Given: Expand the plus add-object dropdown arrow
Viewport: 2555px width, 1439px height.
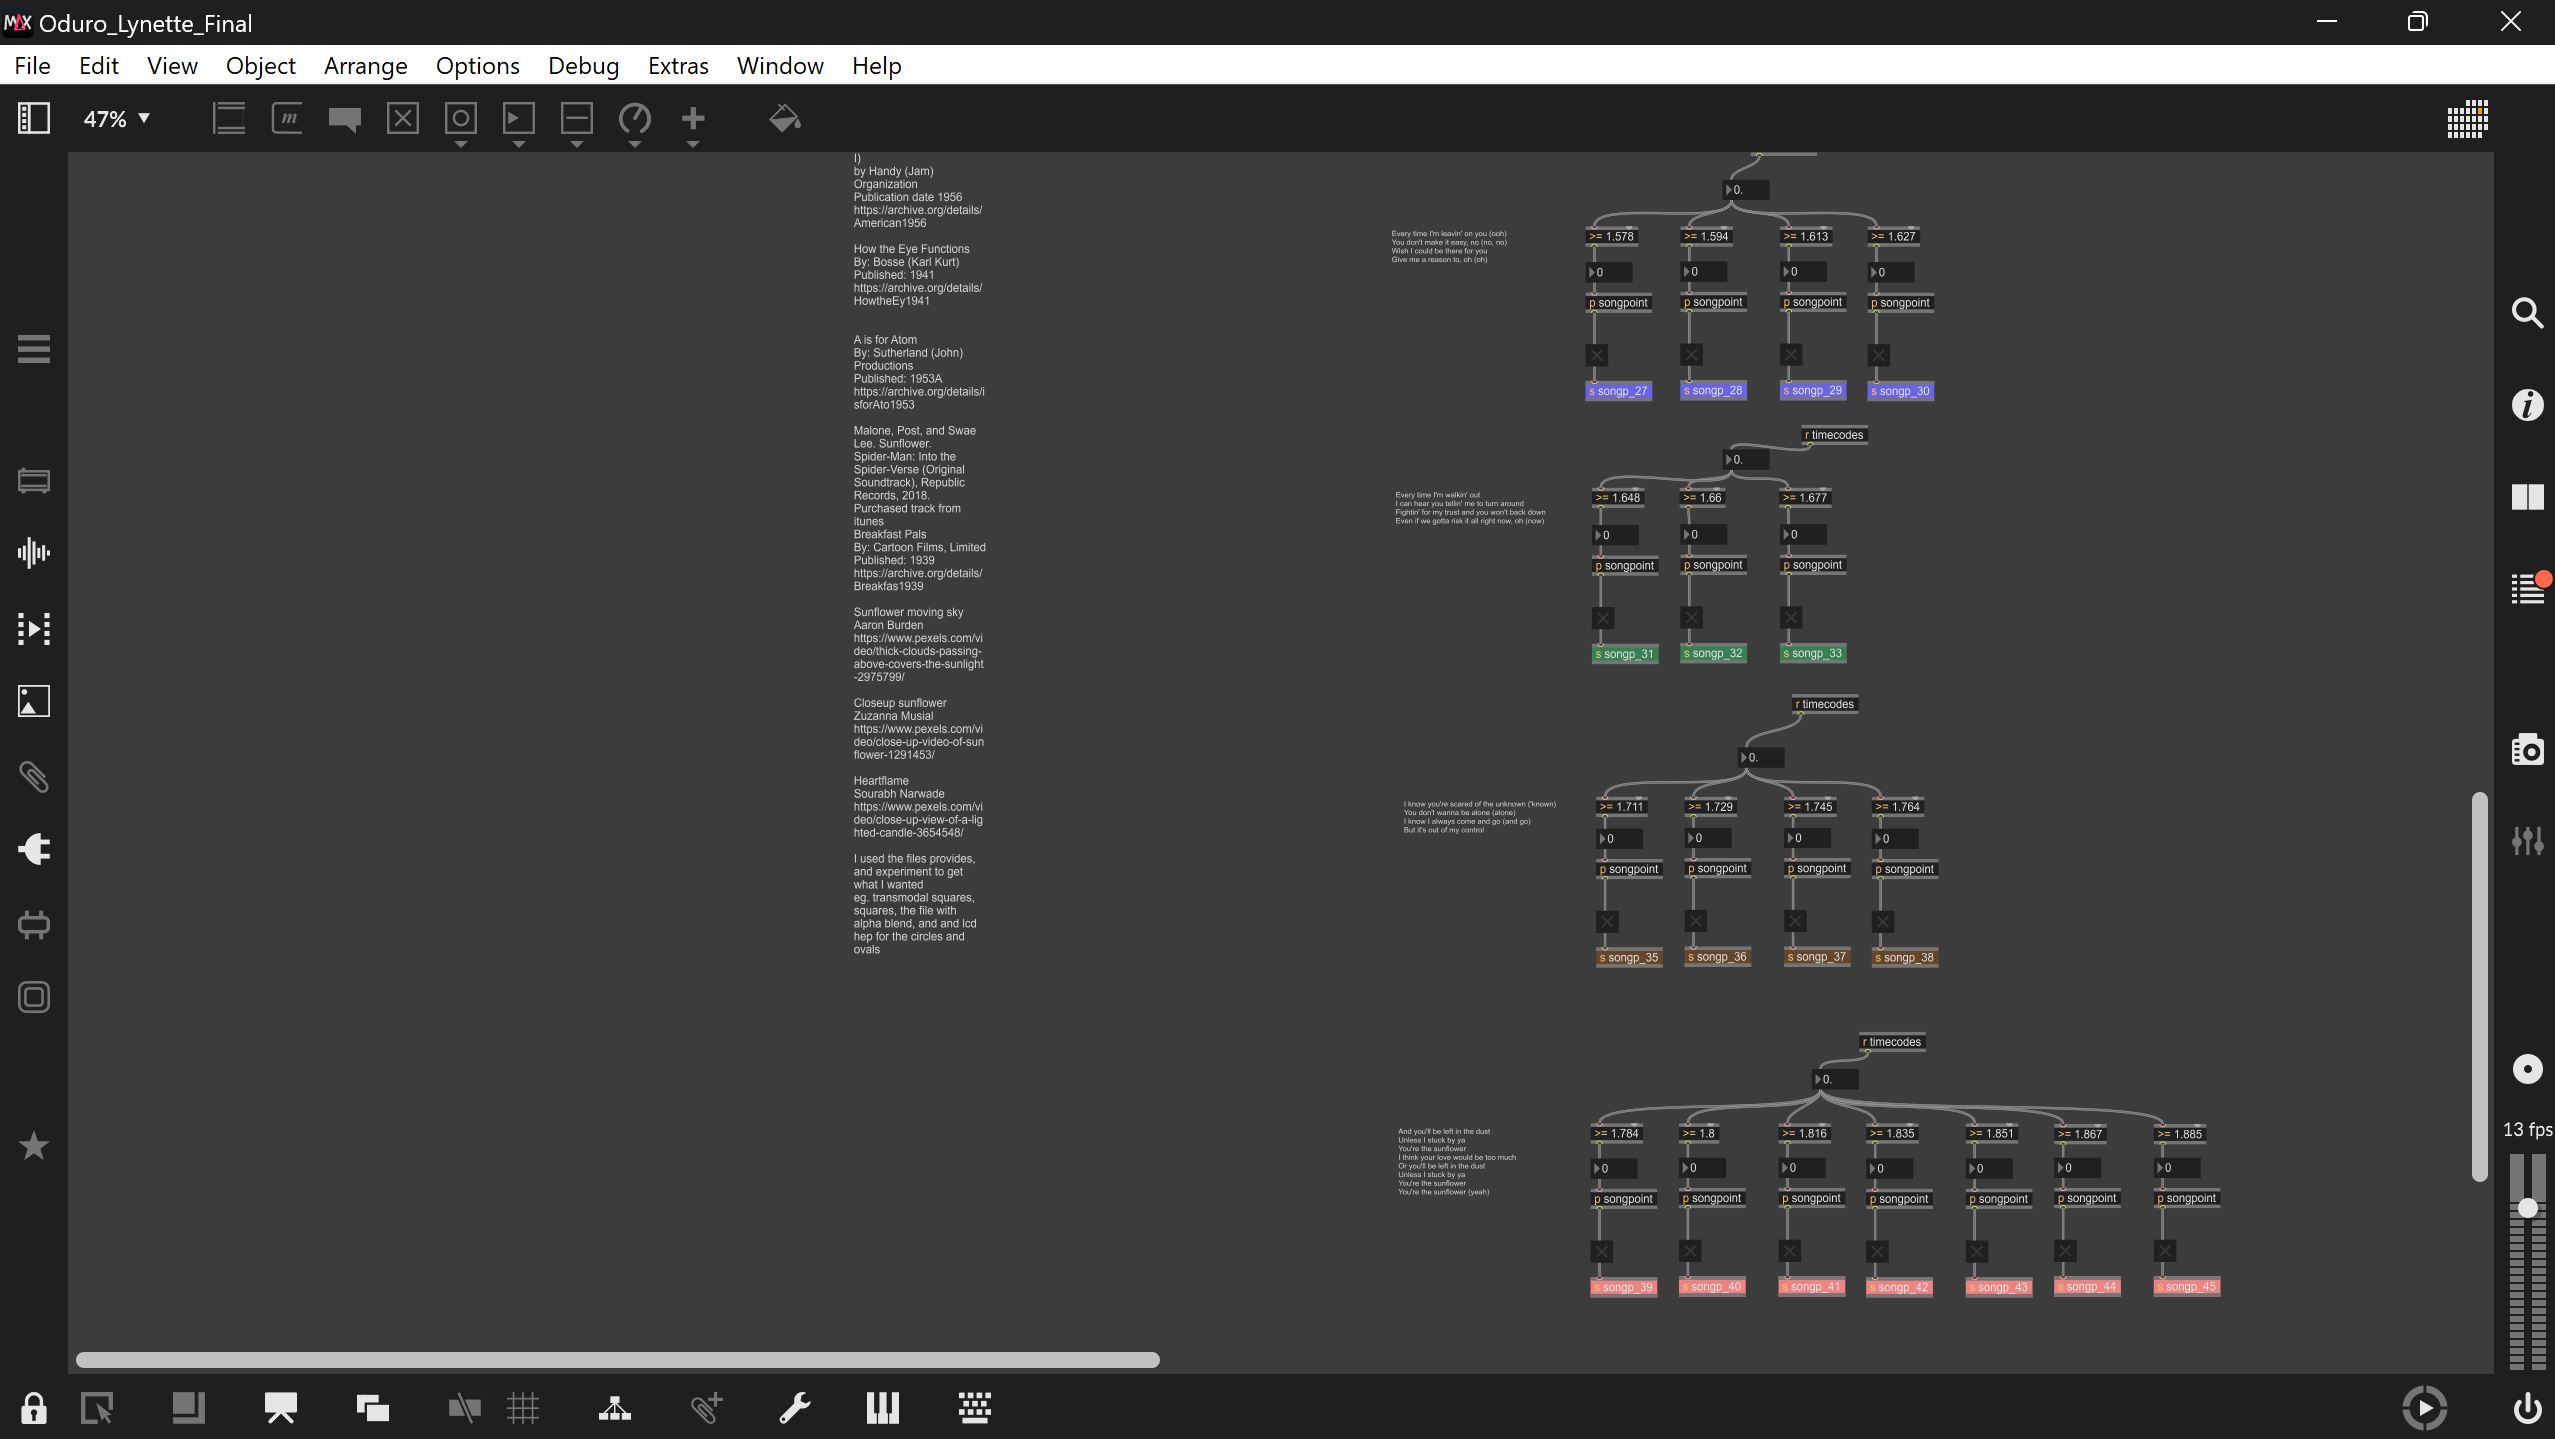Looking at the screenshot, I should [x=692, y=145].
